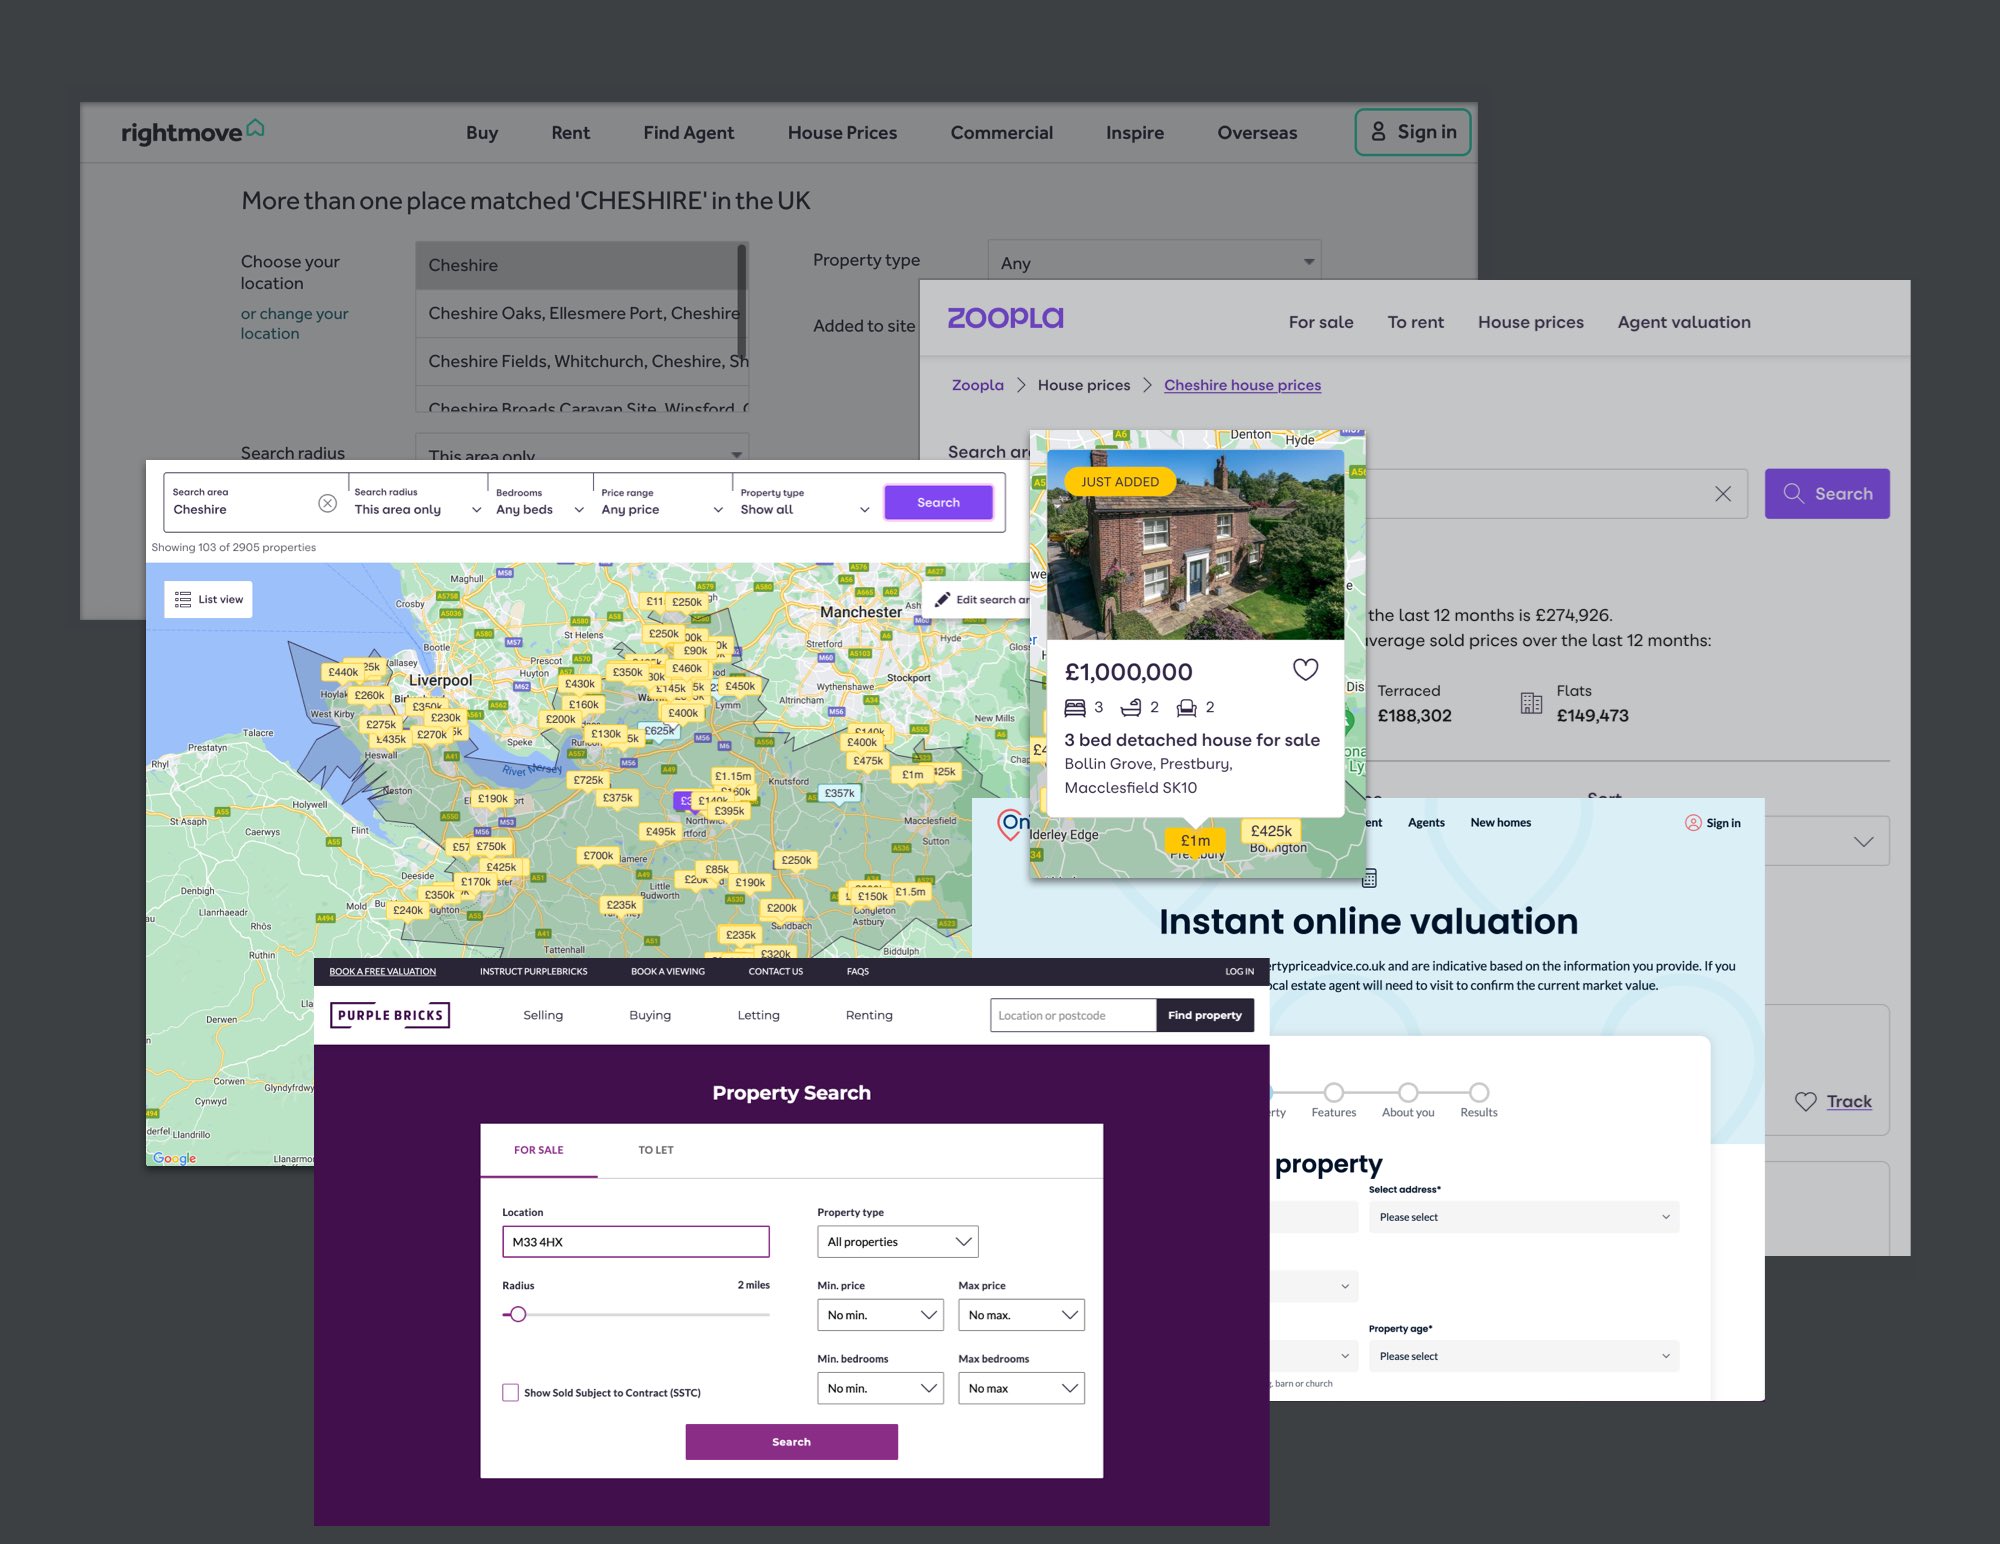Tick Show Sold Subject to Contract checkbox

510,1392
